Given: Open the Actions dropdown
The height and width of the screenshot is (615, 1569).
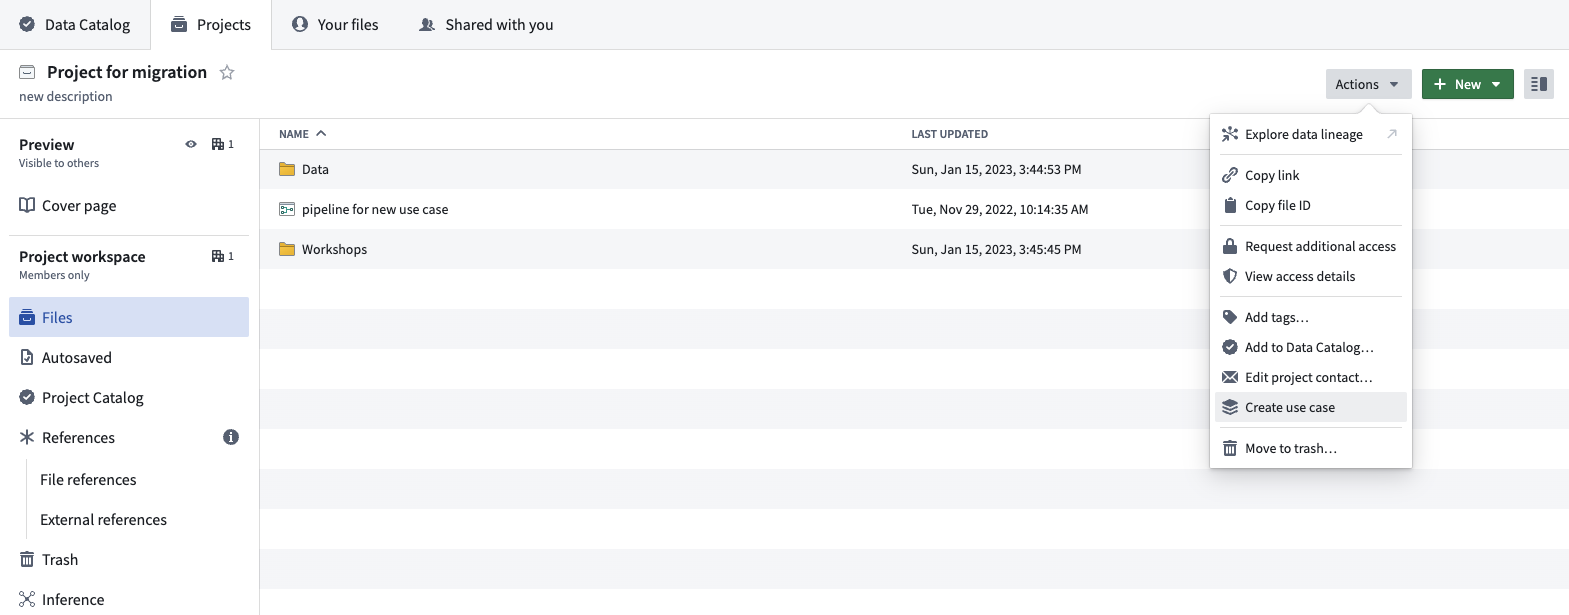Looking at the screenshot, I should [x=1368, y=84].
